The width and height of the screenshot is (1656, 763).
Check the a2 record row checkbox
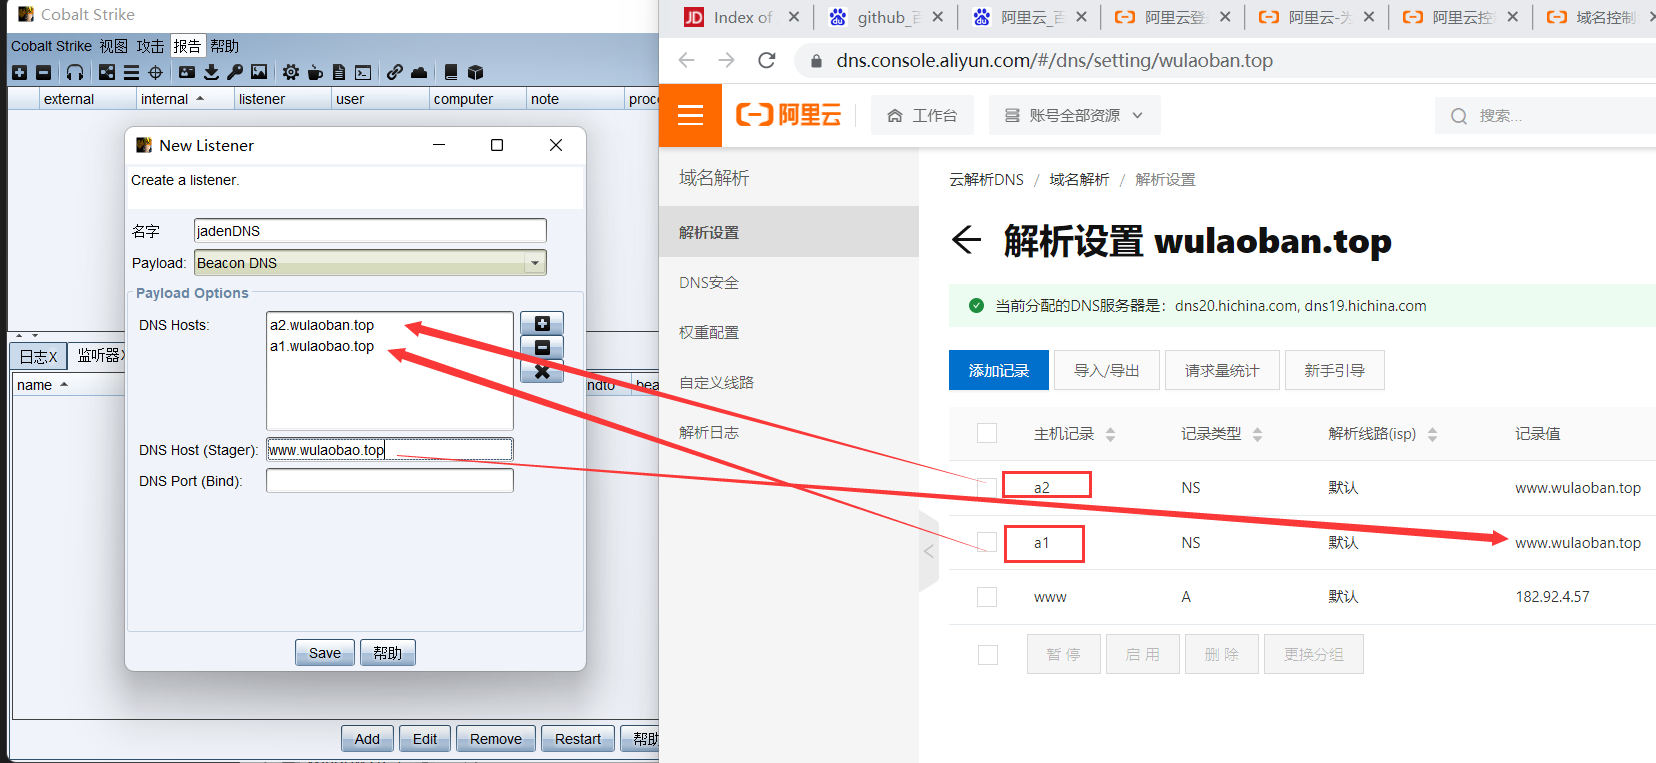(987, 487)
